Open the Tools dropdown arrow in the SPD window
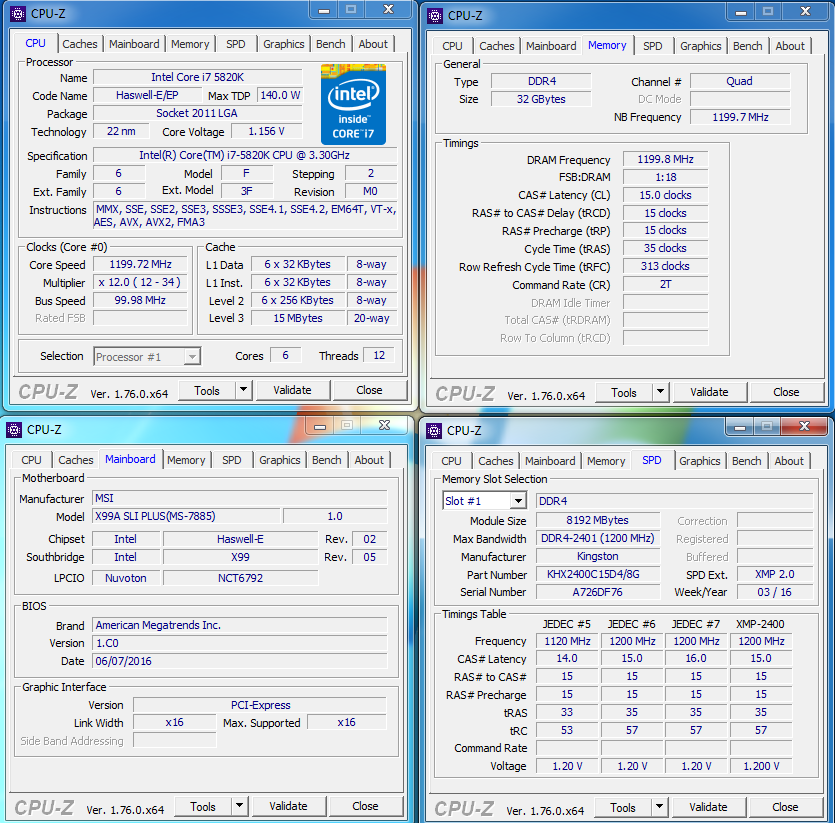Viewport: 835px width, 823px height. click(659, 807)
